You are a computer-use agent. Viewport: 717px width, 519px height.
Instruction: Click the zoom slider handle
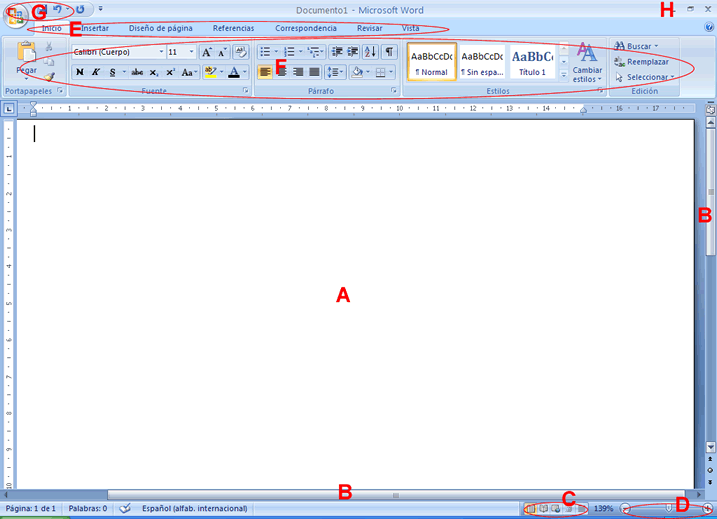click(668, 508)
